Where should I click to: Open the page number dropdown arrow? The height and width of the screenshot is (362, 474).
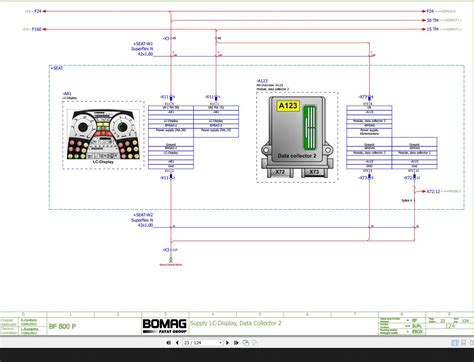[220, 343]
